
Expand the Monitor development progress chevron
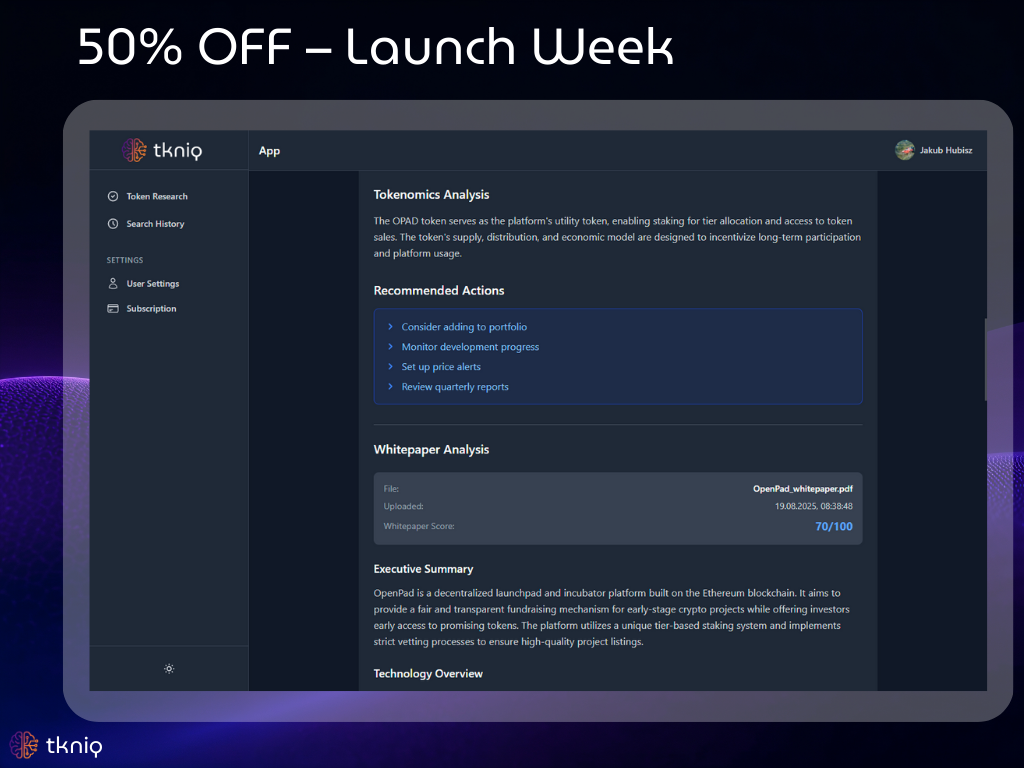[x=391, y=347]
